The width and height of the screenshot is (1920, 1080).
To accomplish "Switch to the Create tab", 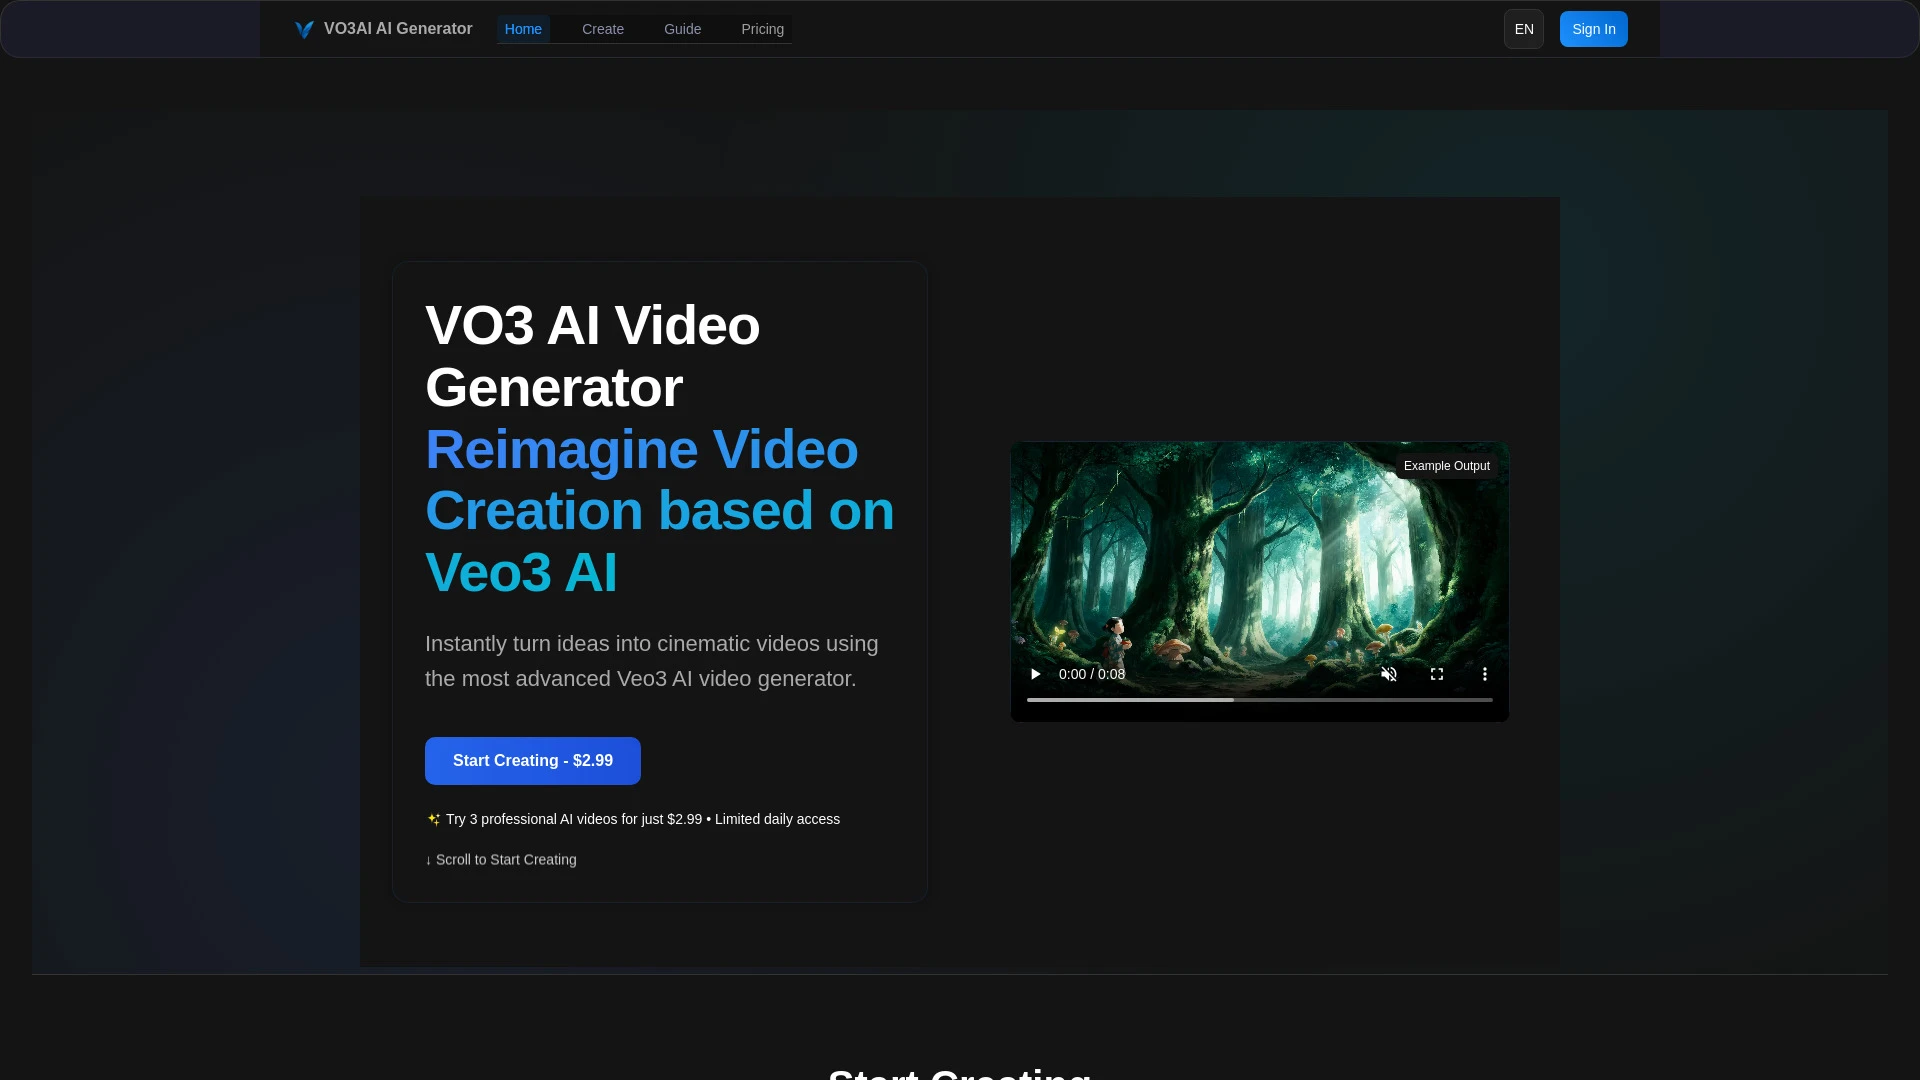I will [602, 29].
